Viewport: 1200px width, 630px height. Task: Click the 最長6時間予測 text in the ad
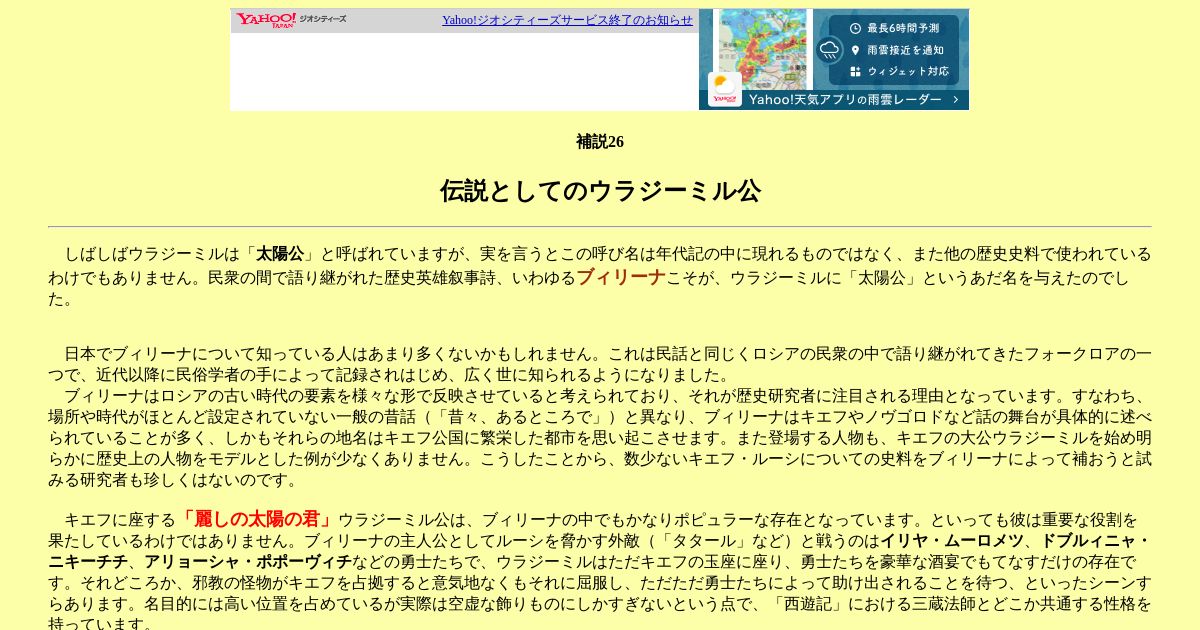[x=903, y=28]
